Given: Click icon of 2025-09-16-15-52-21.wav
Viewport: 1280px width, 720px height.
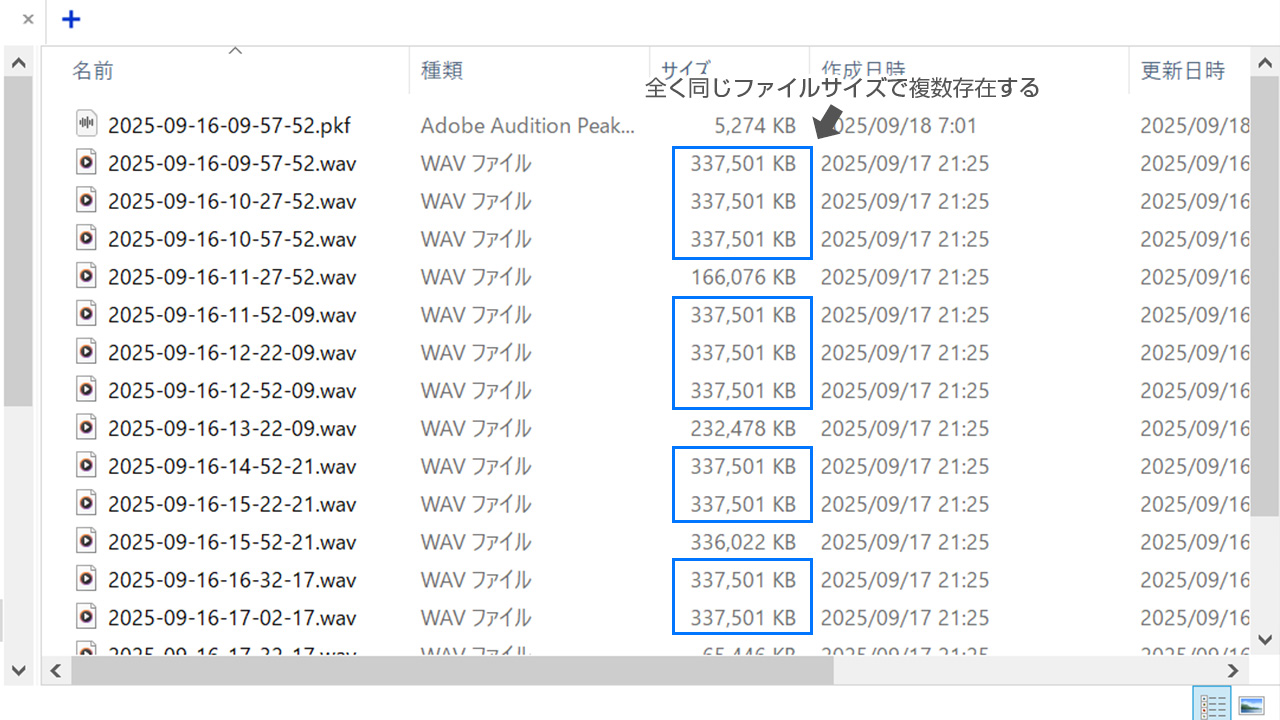Looking at the screenshot, I should [87, 542].
